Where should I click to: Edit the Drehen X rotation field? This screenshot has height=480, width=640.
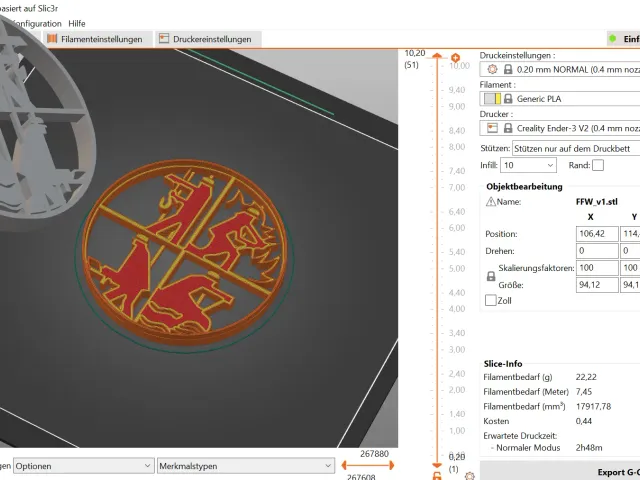[x=597, y=251]
